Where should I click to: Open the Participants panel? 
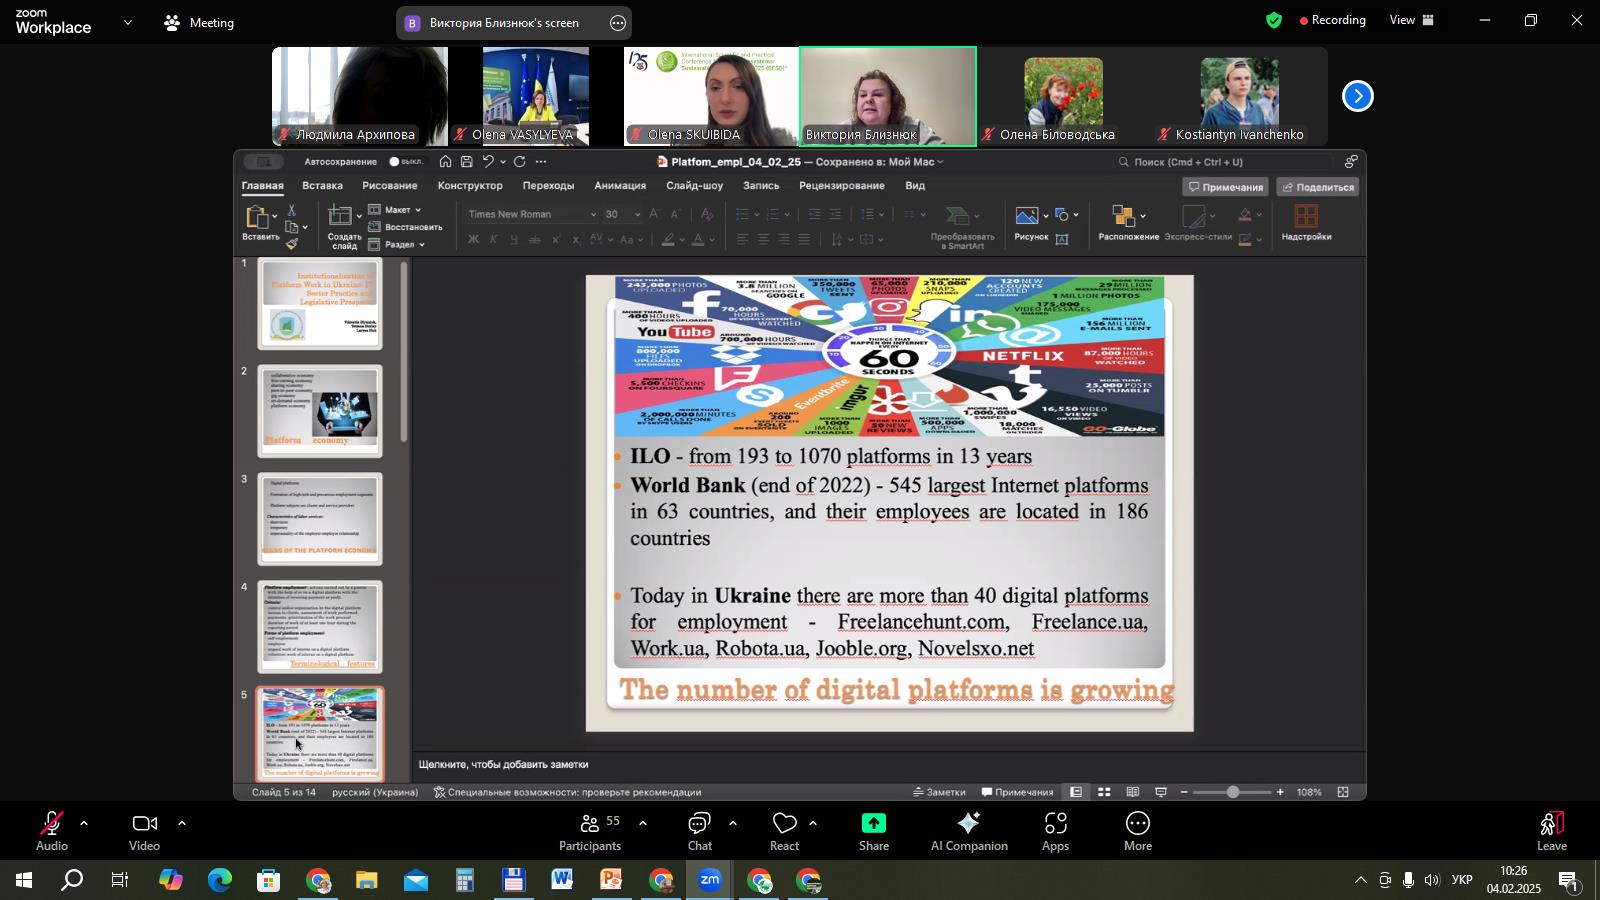tap(590, 830)
